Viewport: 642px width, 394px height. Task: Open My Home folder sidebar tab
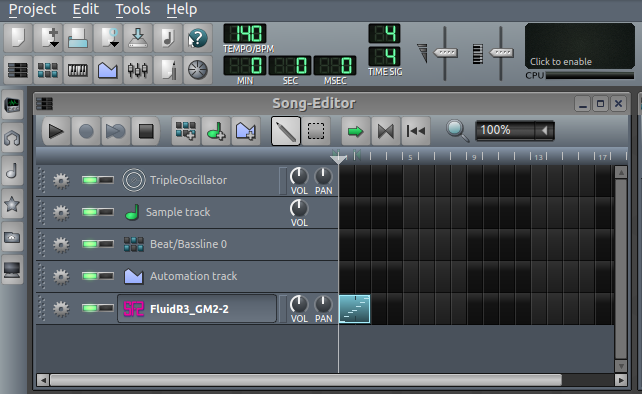pyautogui.click(x=12, y=237)
